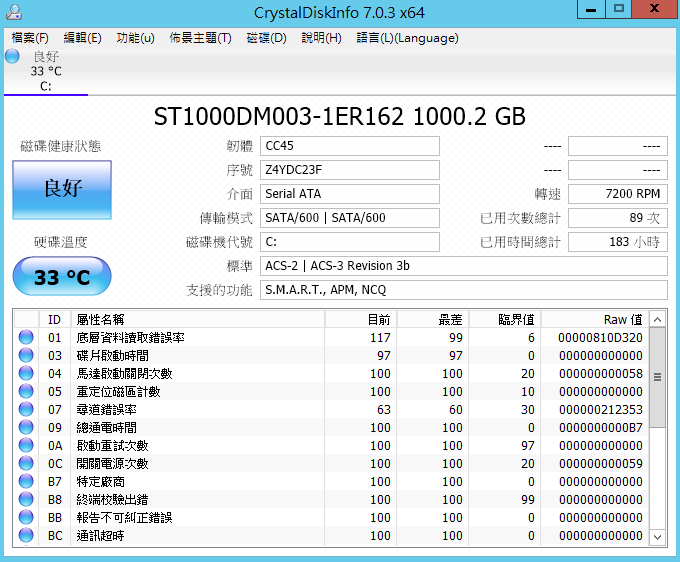Image resolution: width=680 pixels, height=562 pixels.
Task: Open the 磁碟(D) menu
Action: (266, 38)
